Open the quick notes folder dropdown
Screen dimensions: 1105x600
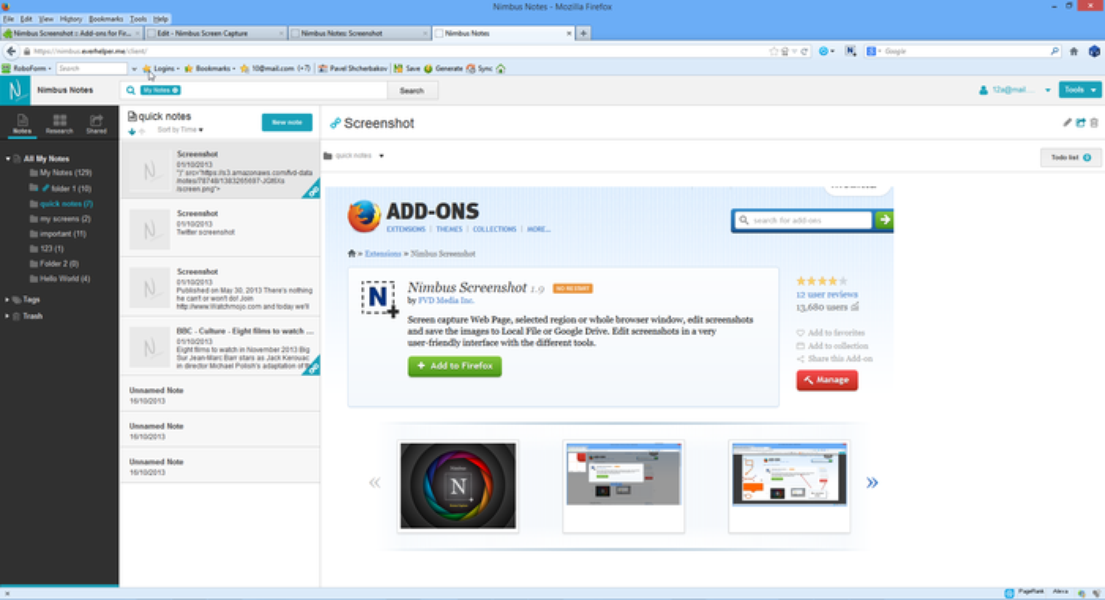coord(381,156)
